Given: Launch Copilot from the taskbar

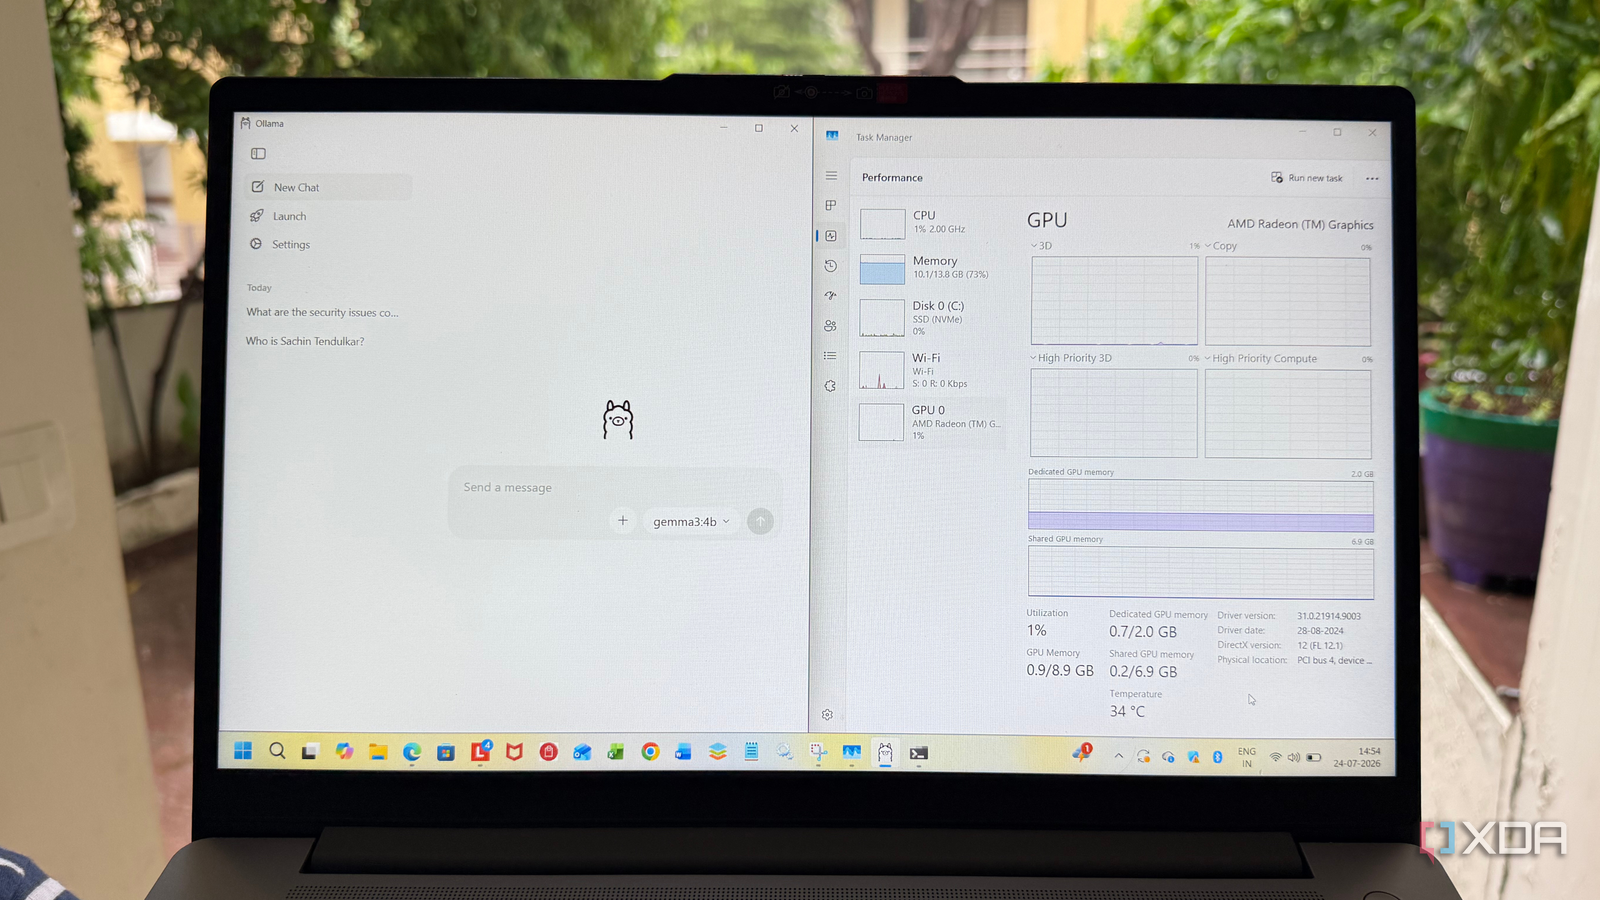Looking at the screenshot, I should coord(344,751).
